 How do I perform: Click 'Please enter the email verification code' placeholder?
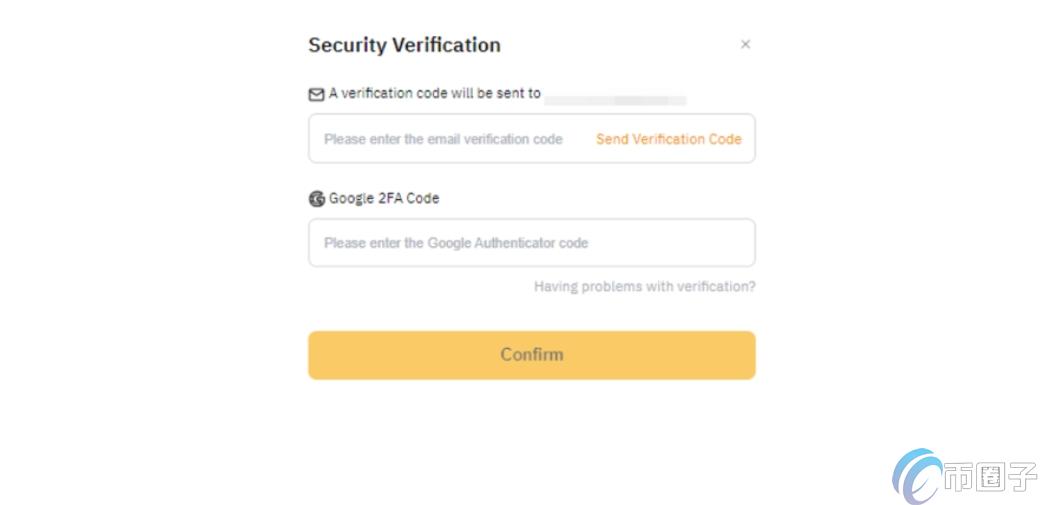click(x=443, y=139)
